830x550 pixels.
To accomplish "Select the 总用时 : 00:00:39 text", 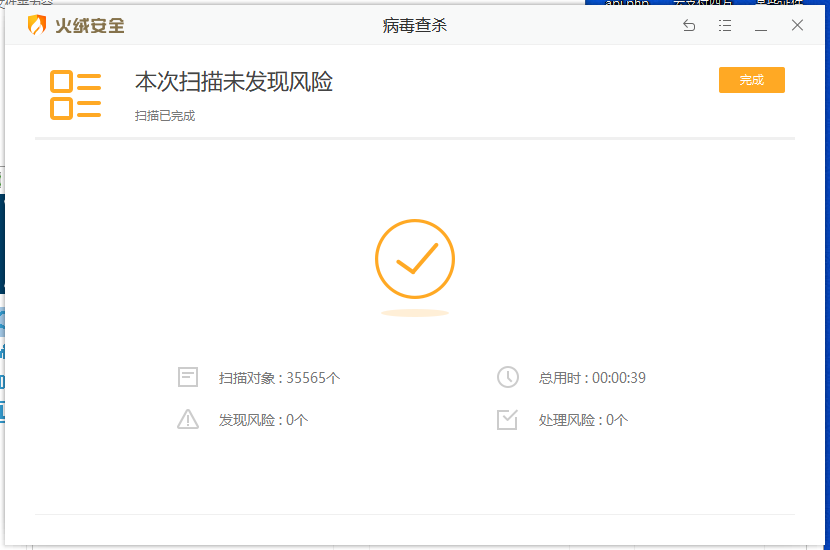I will point(592,378).
